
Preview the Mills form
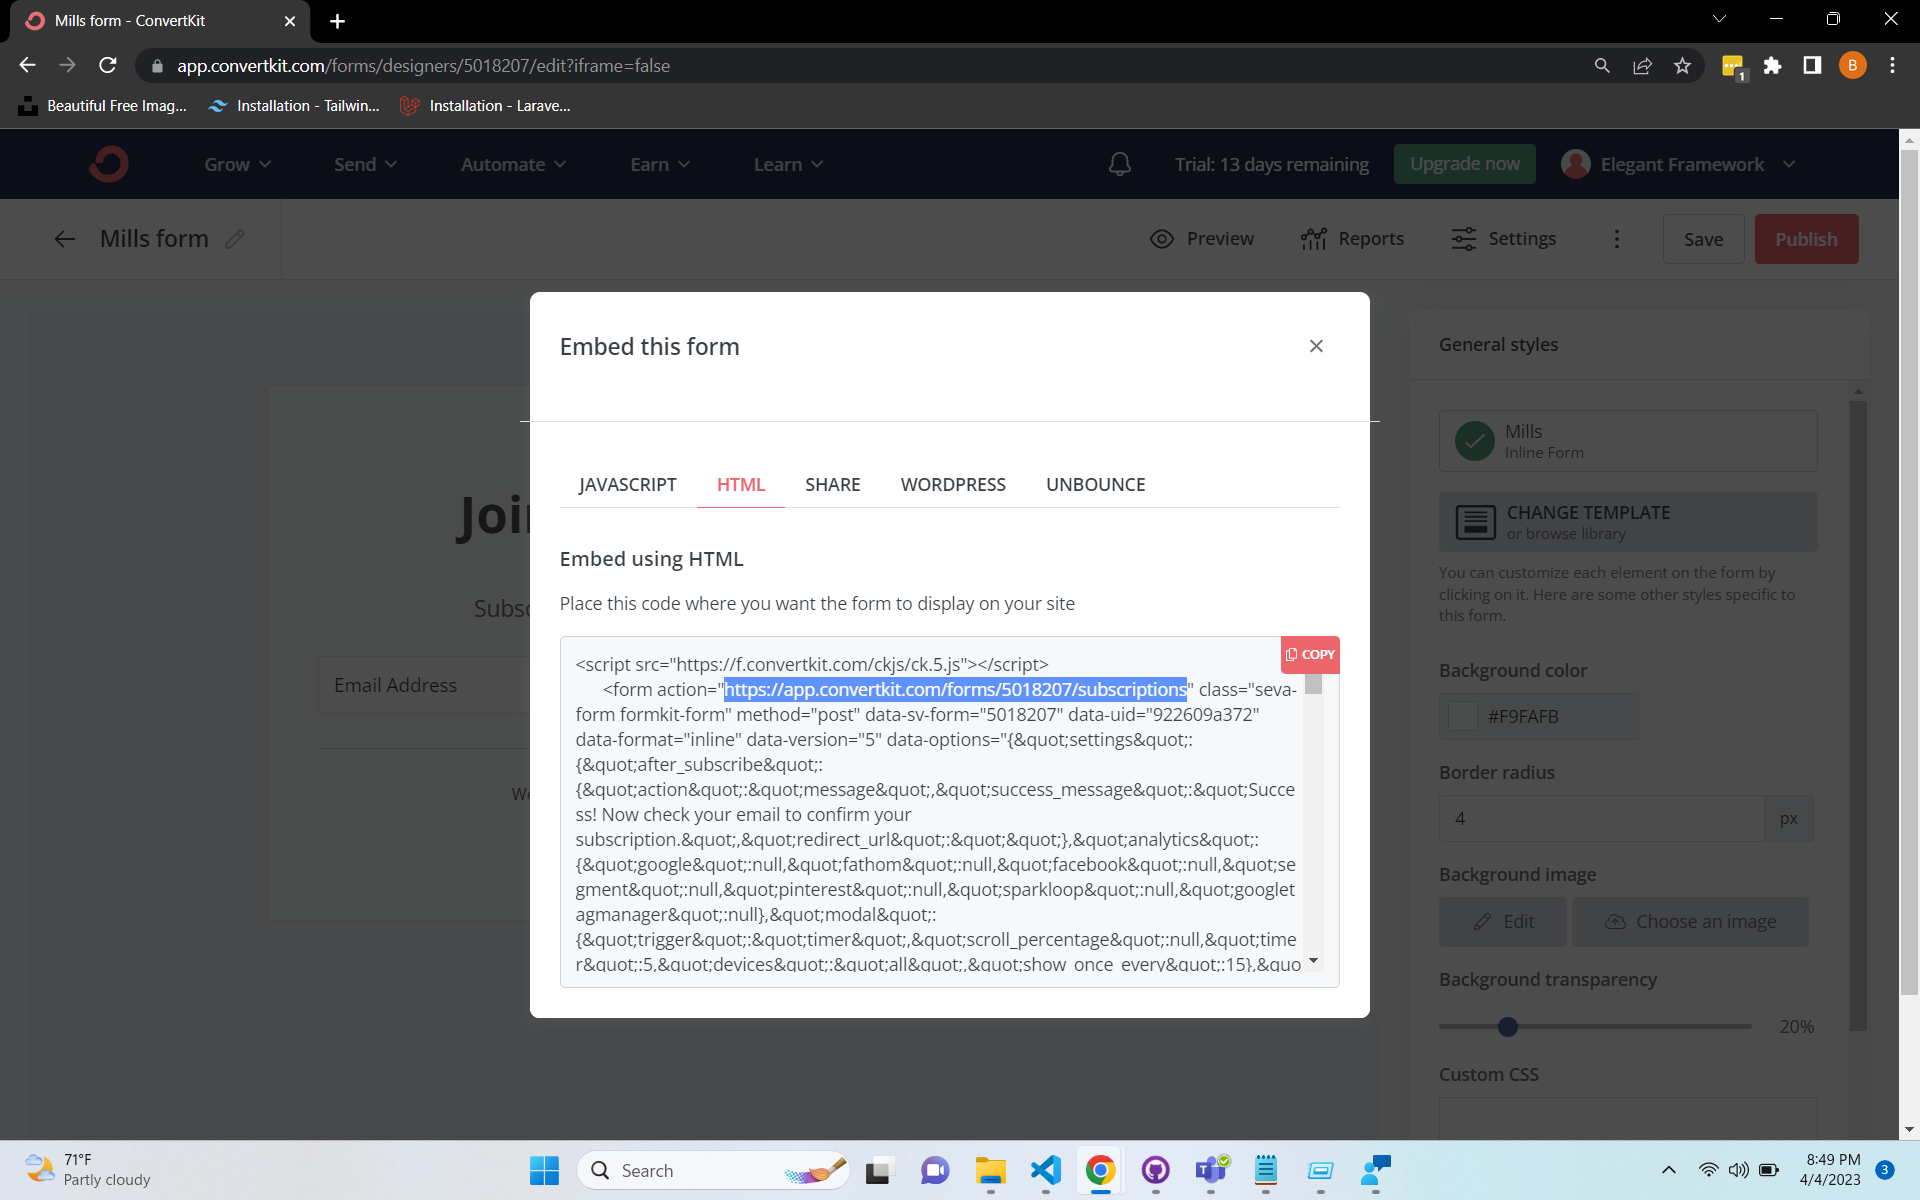pyautogui.click(x=1201, y=238)
